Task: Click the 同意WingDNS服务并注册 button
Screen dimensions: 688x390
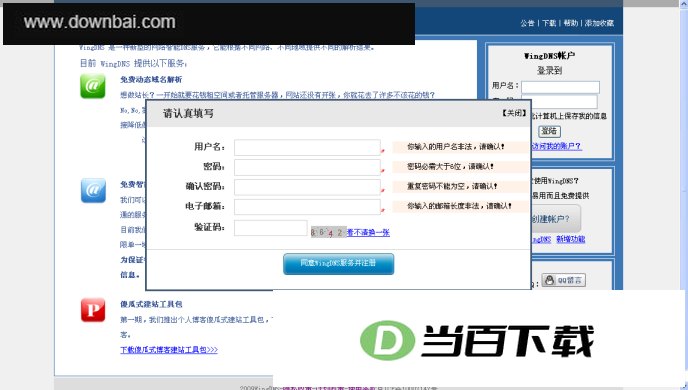Action: pyautogui.click(x=338, y=264)
